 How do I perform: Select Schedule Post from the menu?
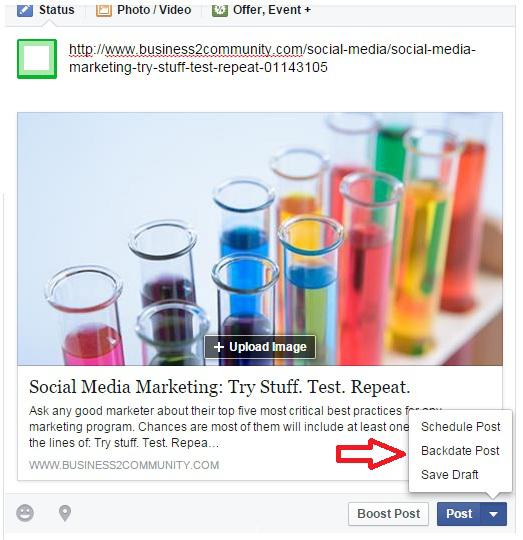click(460, 427)
